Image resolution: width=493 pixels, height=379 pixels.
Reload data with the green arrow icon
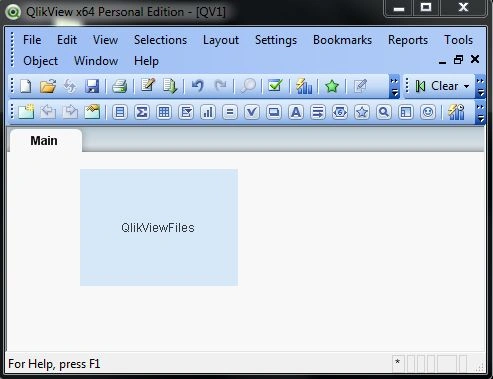click(170, 86)
